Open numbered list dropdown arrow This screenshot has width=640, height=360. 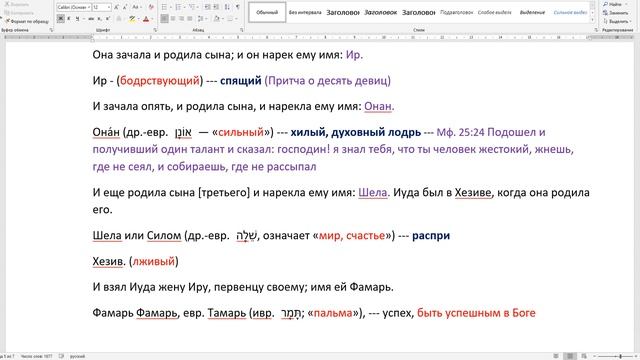184,7
